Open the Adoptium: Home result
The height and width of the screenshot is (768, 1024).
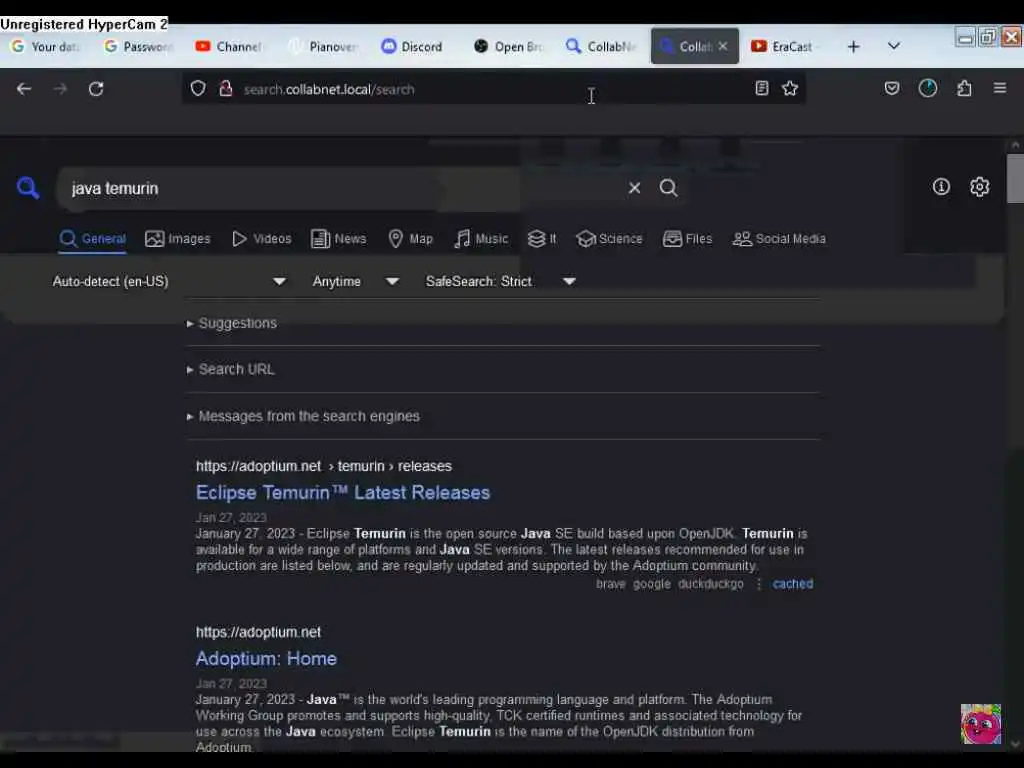266,658
